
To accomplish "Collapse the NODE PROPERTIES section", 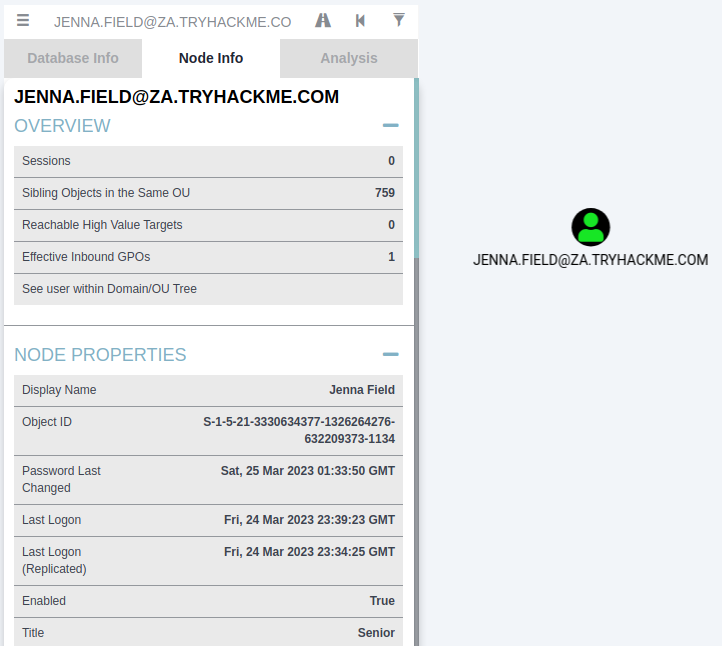I will coord(390,354).
